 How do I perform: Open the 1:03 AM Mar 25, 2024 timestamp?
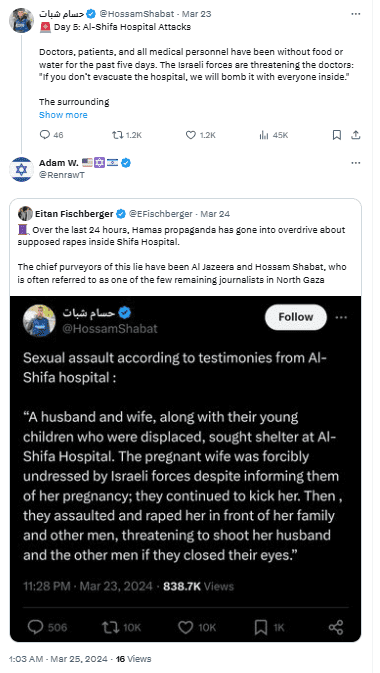coord(60,658)
